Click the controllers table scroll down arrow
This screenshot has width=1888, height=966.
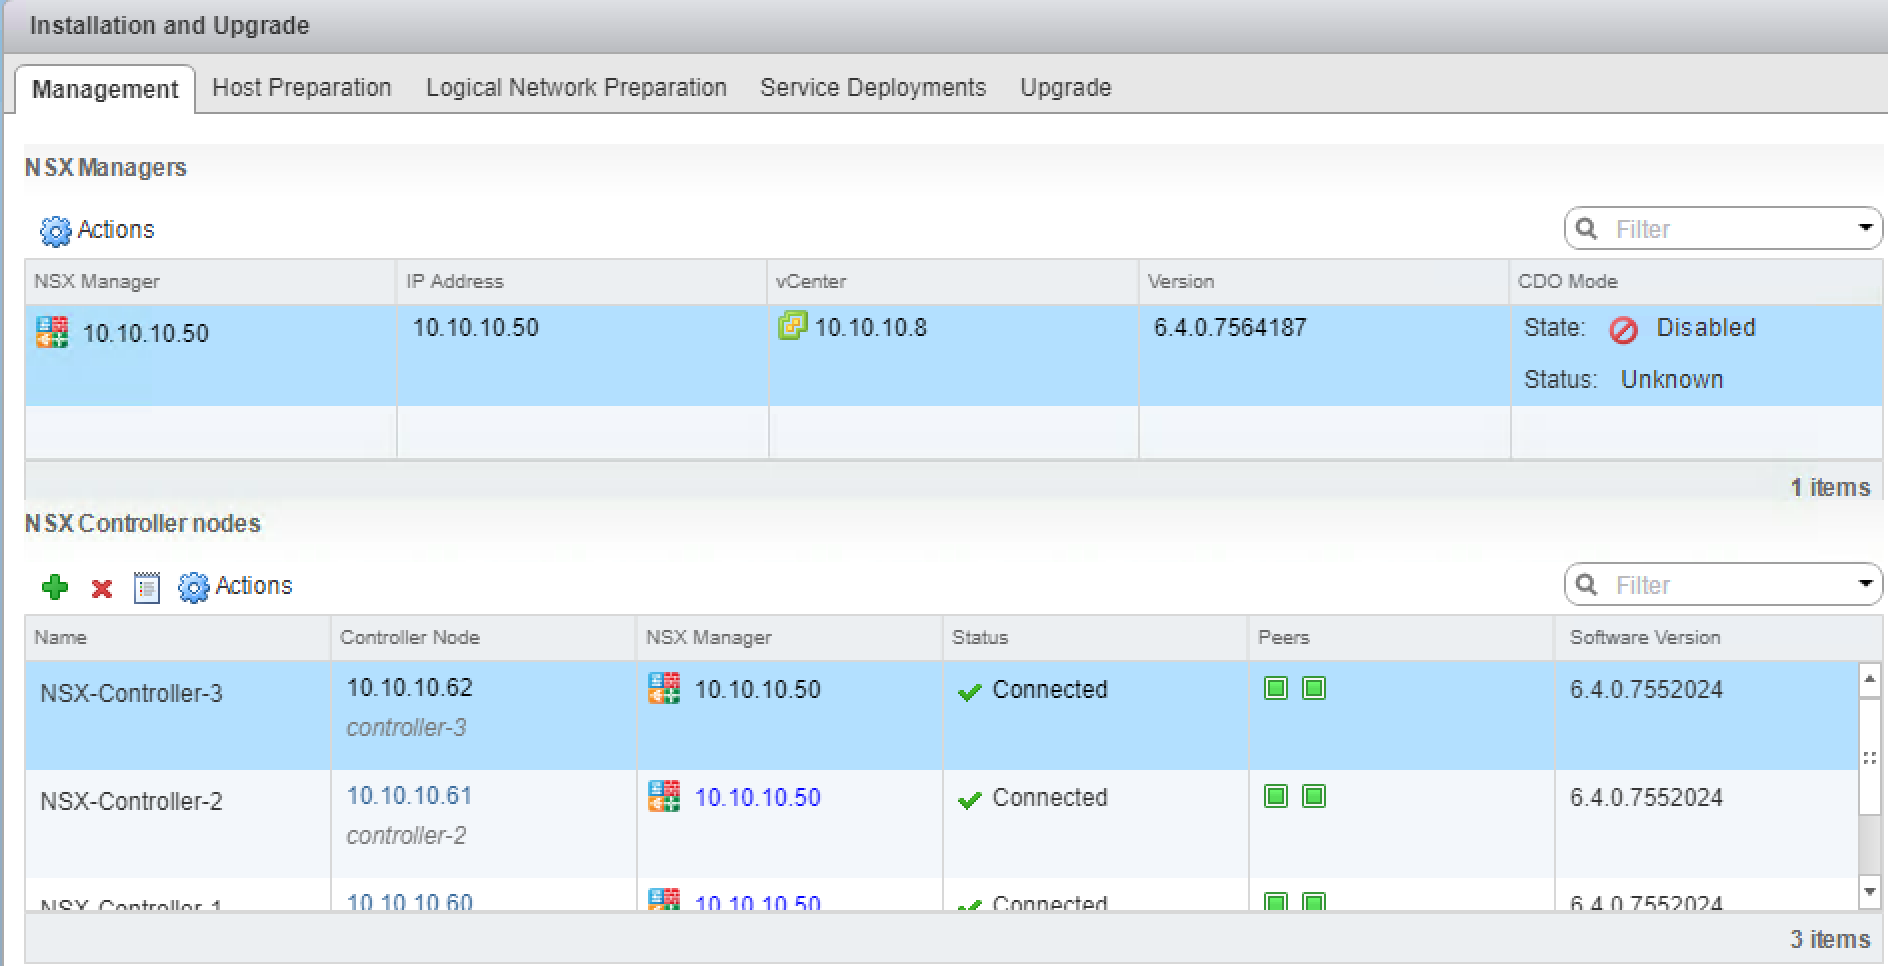pos(1869,892)
